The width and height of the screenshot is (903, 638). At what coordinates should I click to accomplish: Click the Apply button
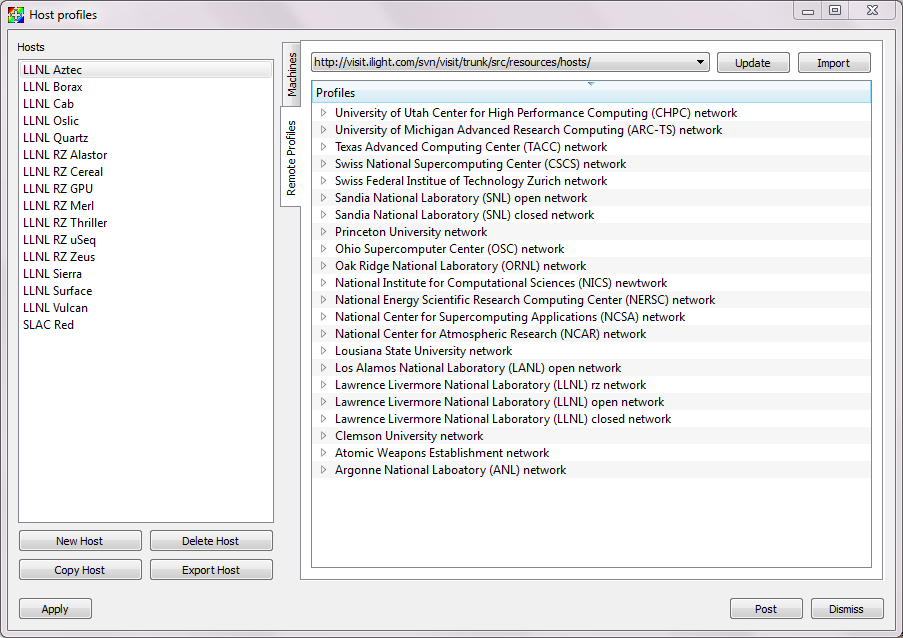point(55,609)
